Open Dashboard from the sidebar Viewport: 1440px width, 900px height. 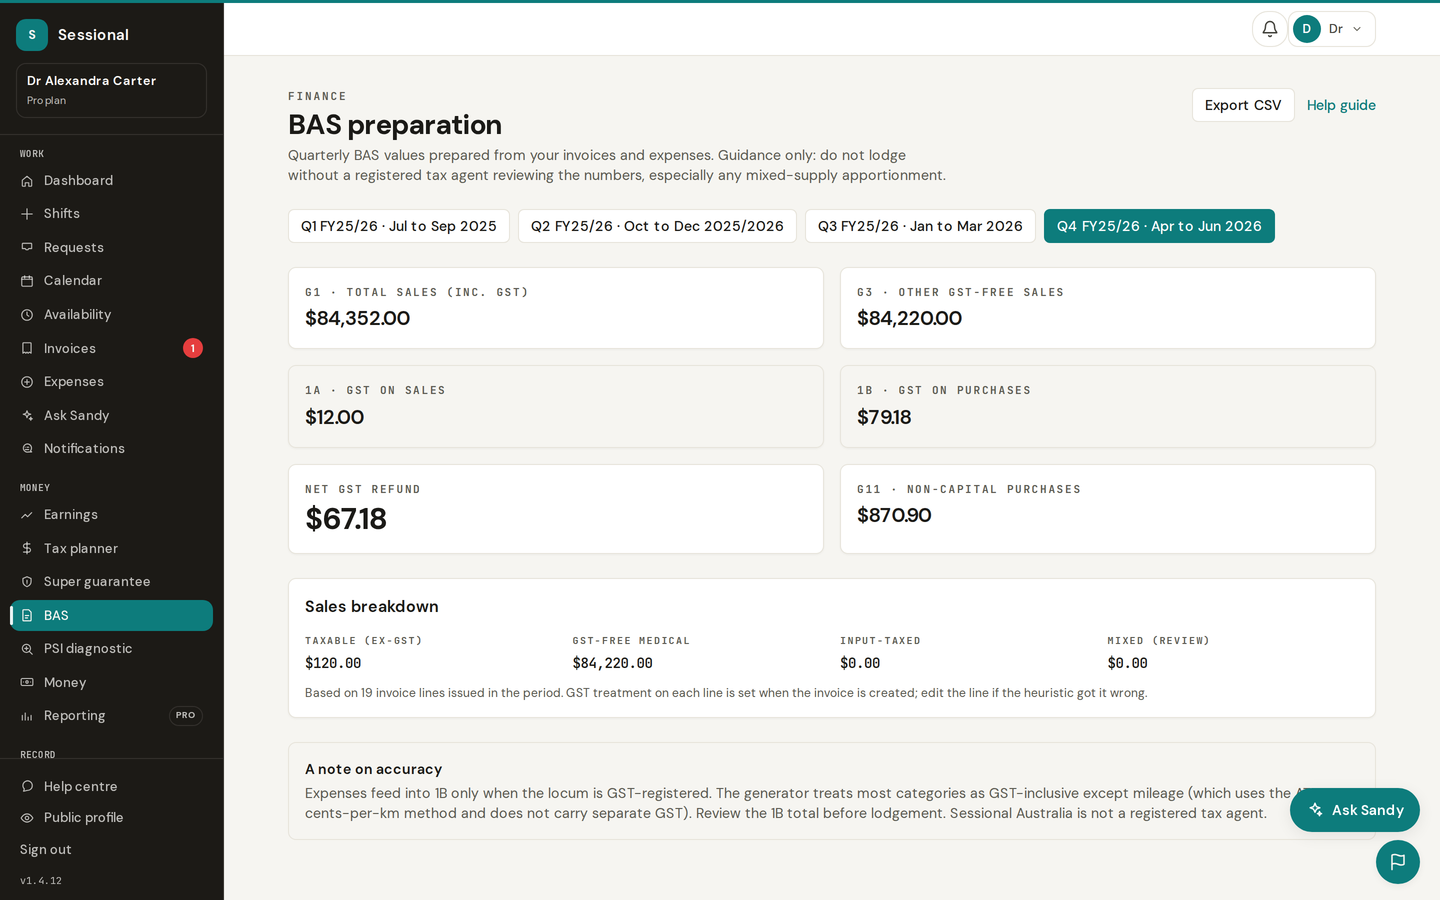click(x=111, y=181)
